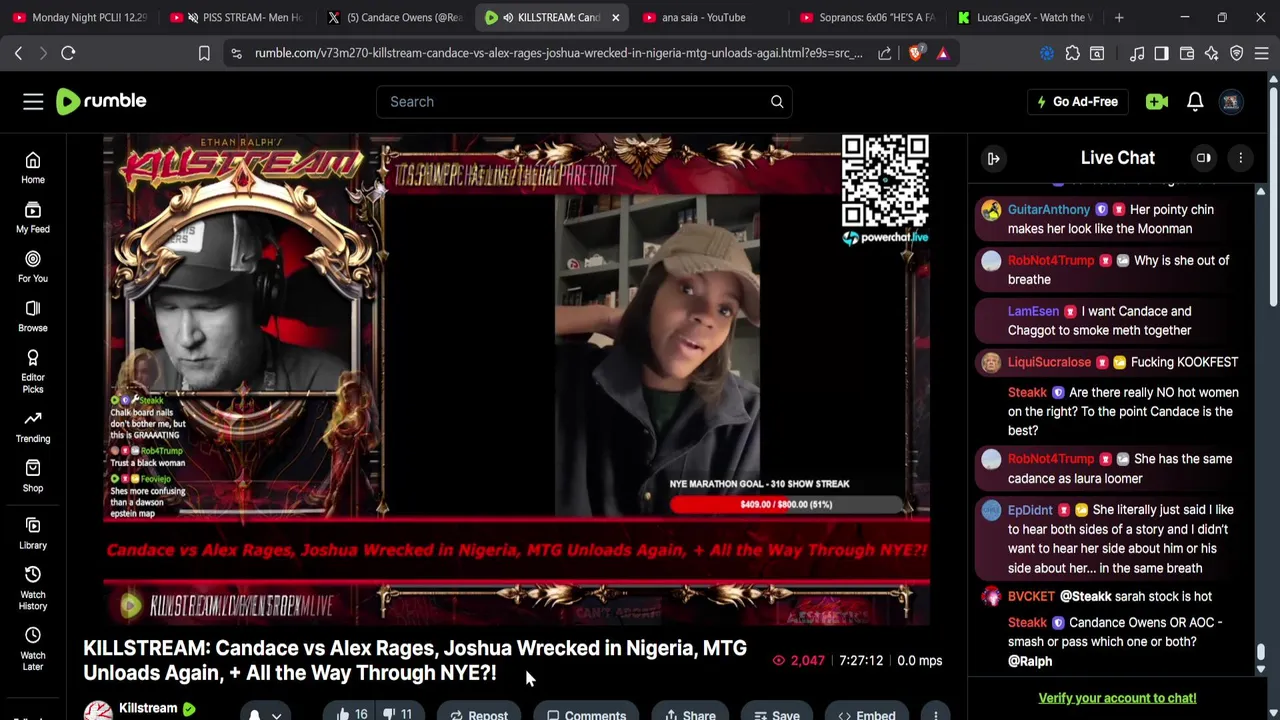
Task: Open the Leo AI sparkle icon
Action: (x=1211, y=53)
